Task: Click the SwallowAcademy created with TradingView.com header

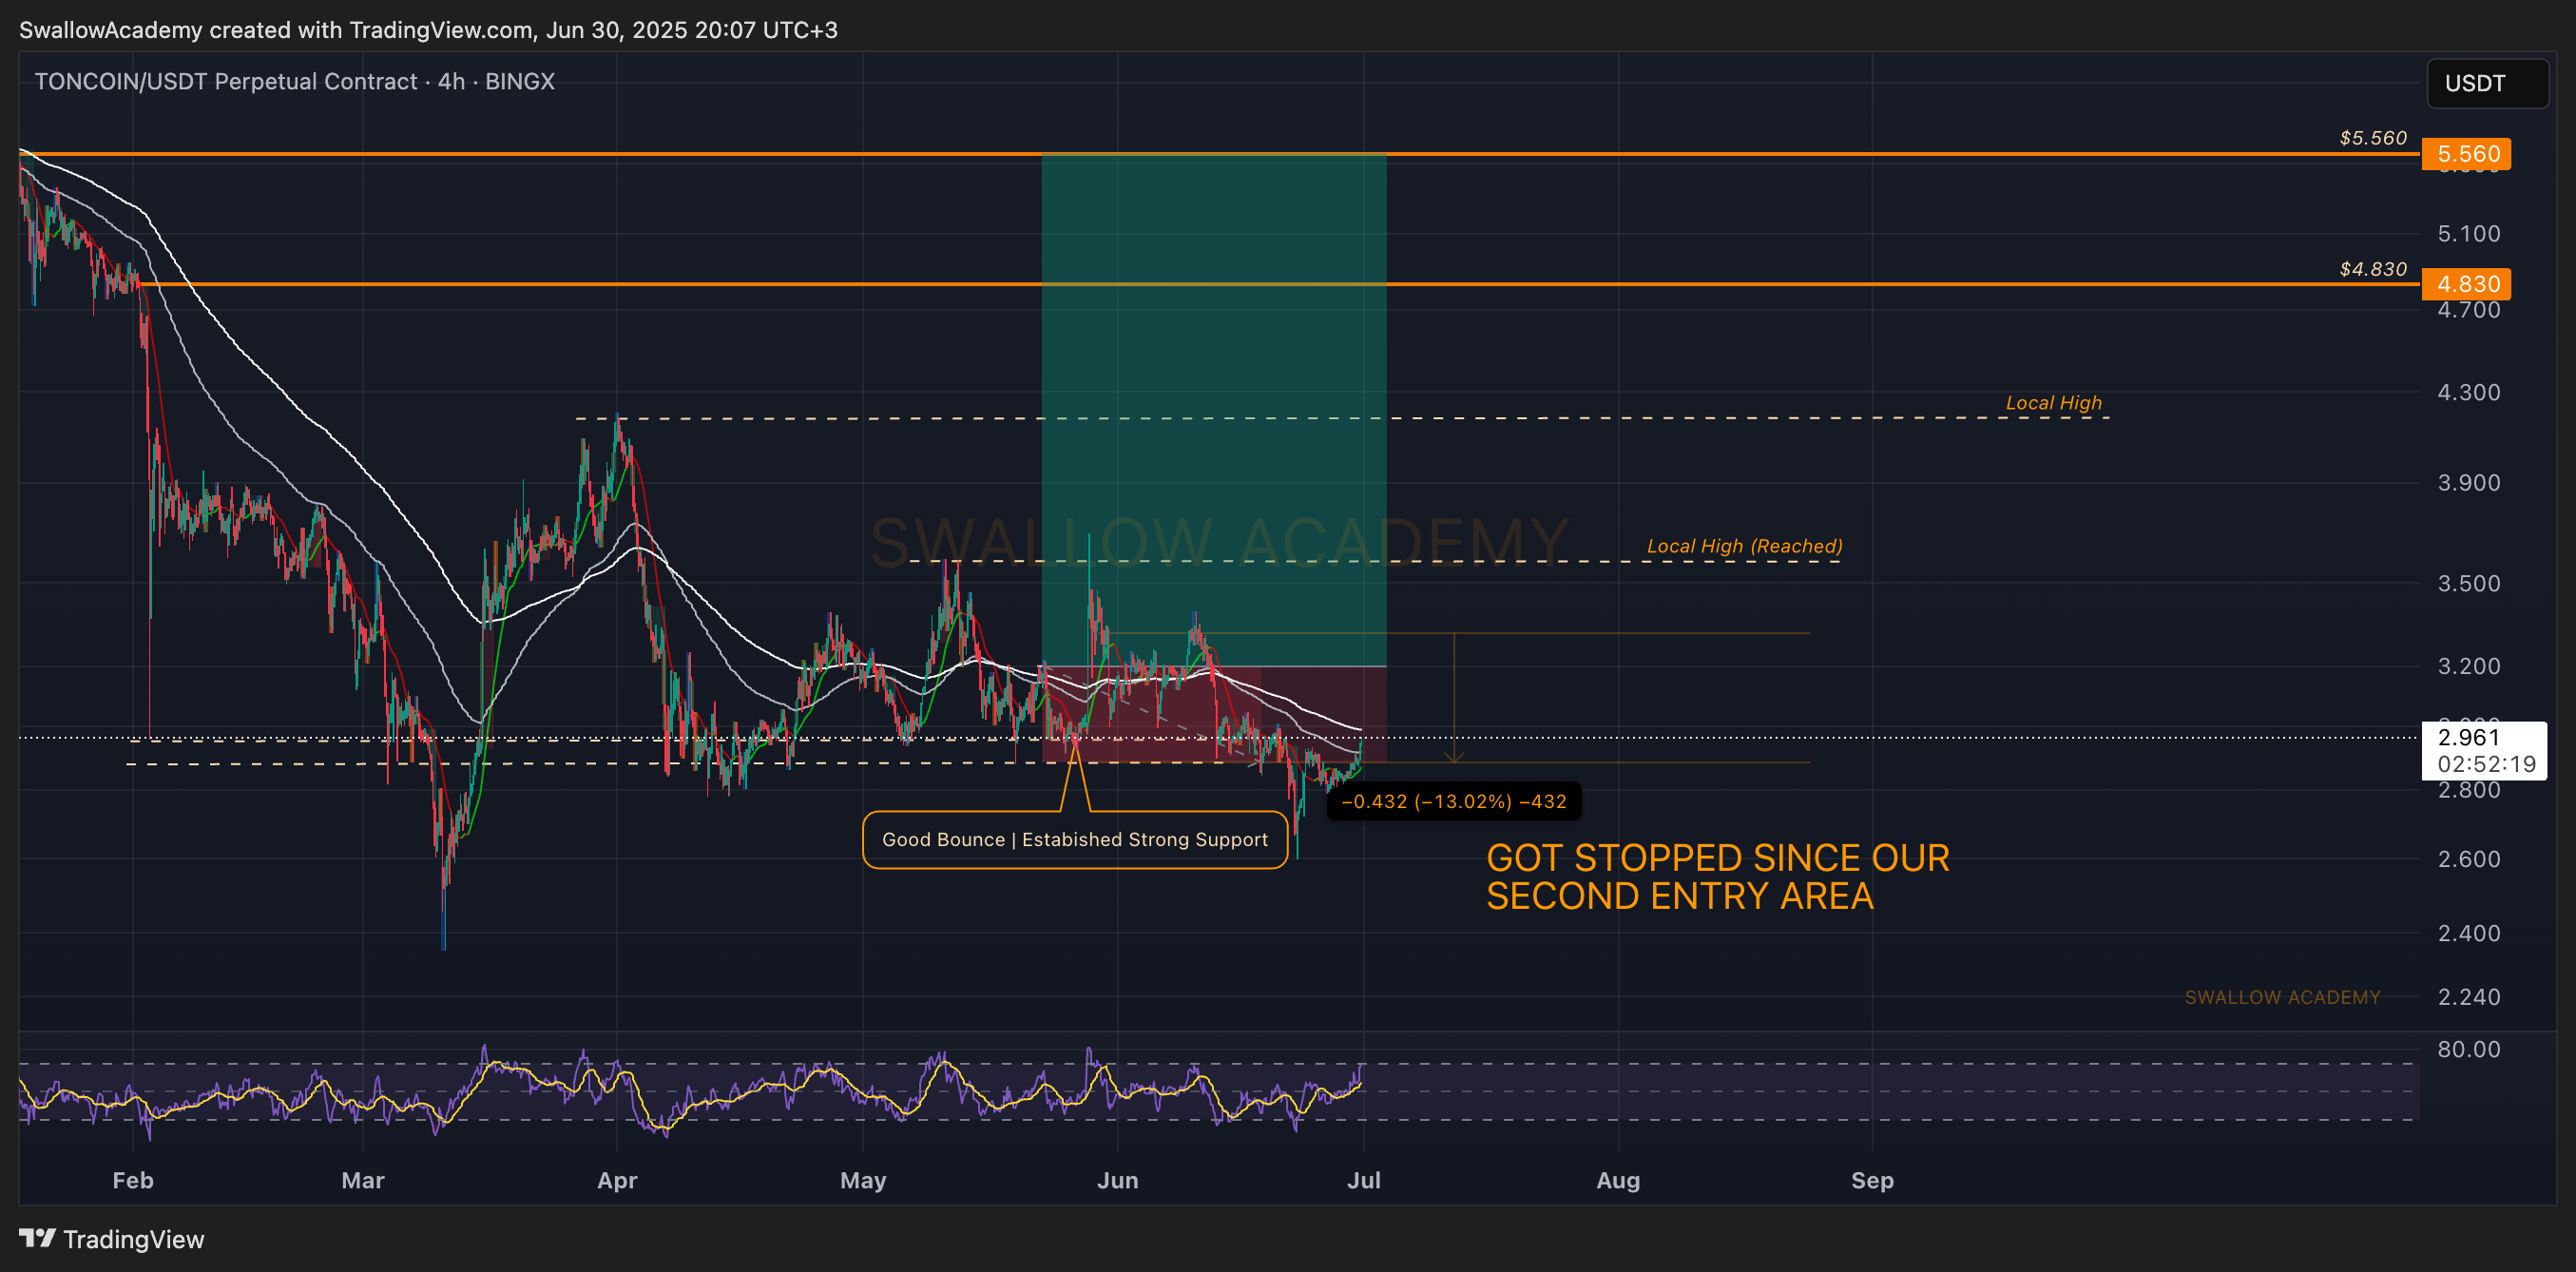Action: point(428,30)
